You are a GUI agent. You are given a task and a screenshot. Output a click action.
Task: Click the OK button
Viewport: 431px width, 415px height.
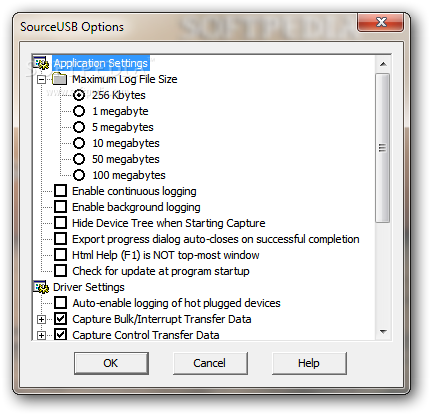[111, 363]
